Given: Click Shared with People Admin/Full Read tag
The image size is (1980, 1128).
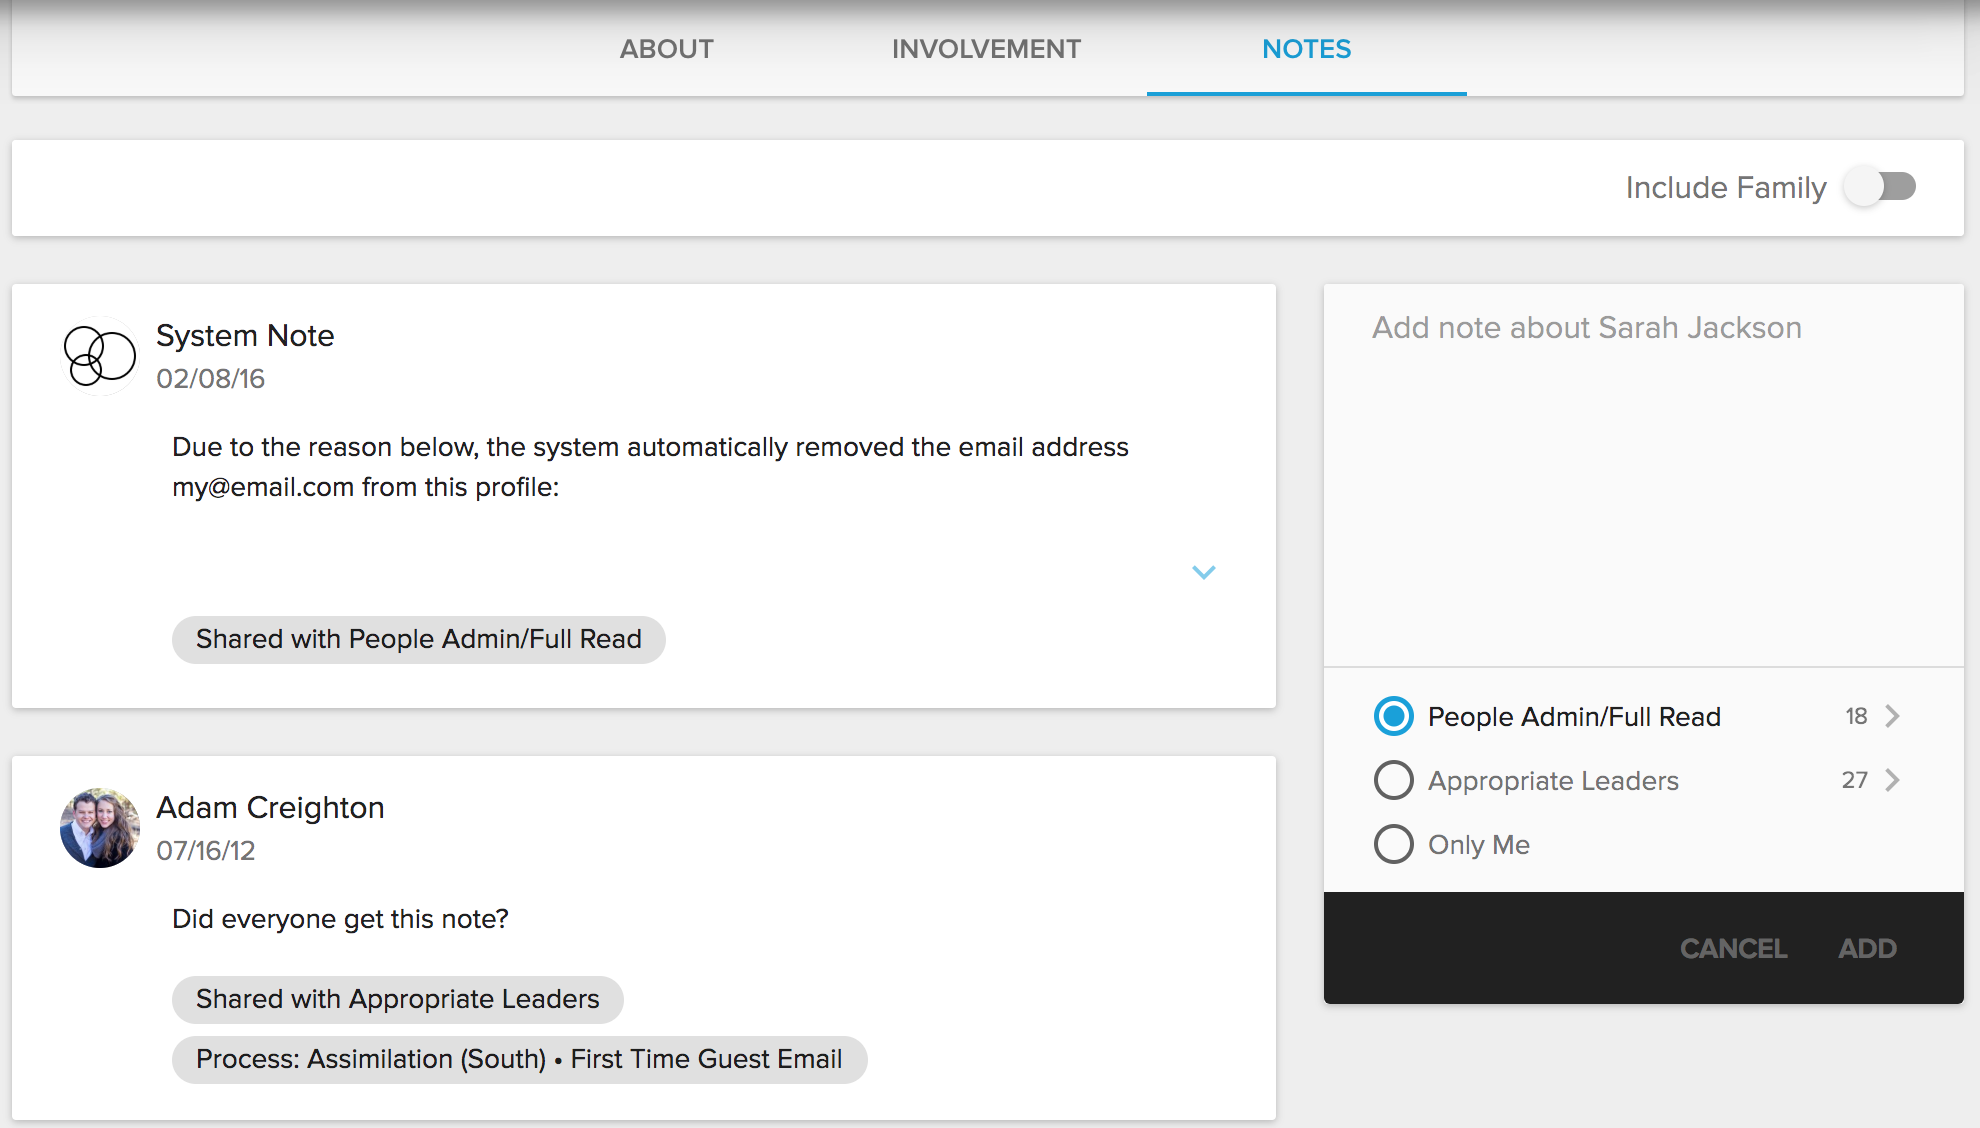Looking at the screenshot, I should (x=418, y=639).
